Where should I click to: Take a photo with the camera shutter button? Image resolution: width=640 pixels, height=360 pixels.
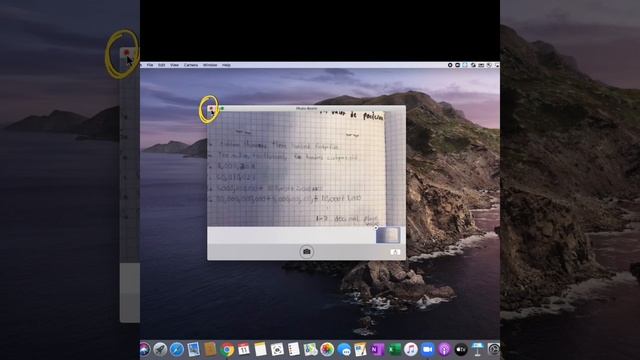coord(307,251)
